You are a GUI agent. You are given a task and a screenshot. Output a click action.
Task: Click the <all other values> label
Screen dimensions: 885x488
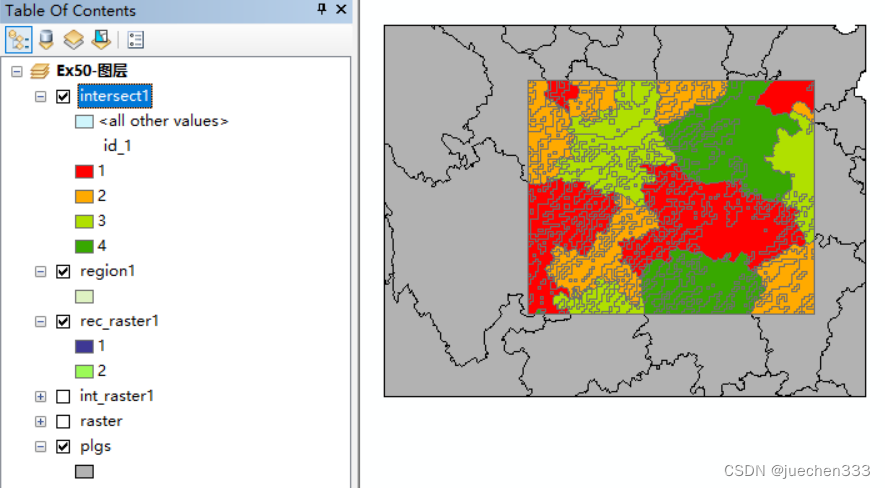(164, 121)
